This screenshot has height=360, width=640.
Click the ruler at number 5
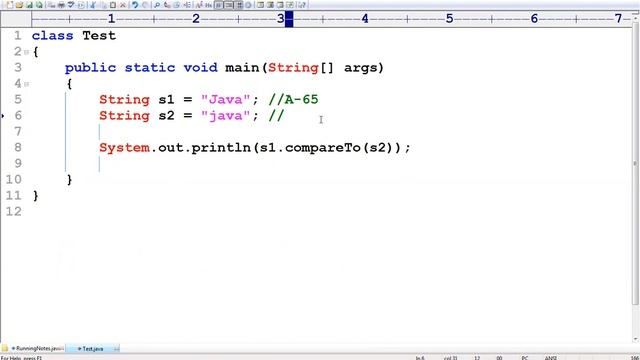(x=449, y=19)
